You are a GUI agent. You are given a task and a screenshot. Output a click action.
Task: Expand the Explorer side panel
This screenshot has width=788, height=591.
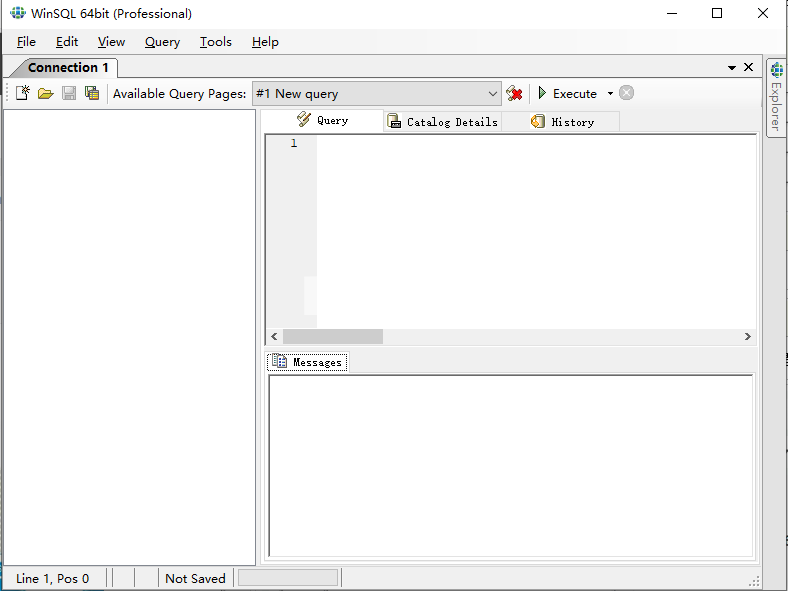click(776, 97)
